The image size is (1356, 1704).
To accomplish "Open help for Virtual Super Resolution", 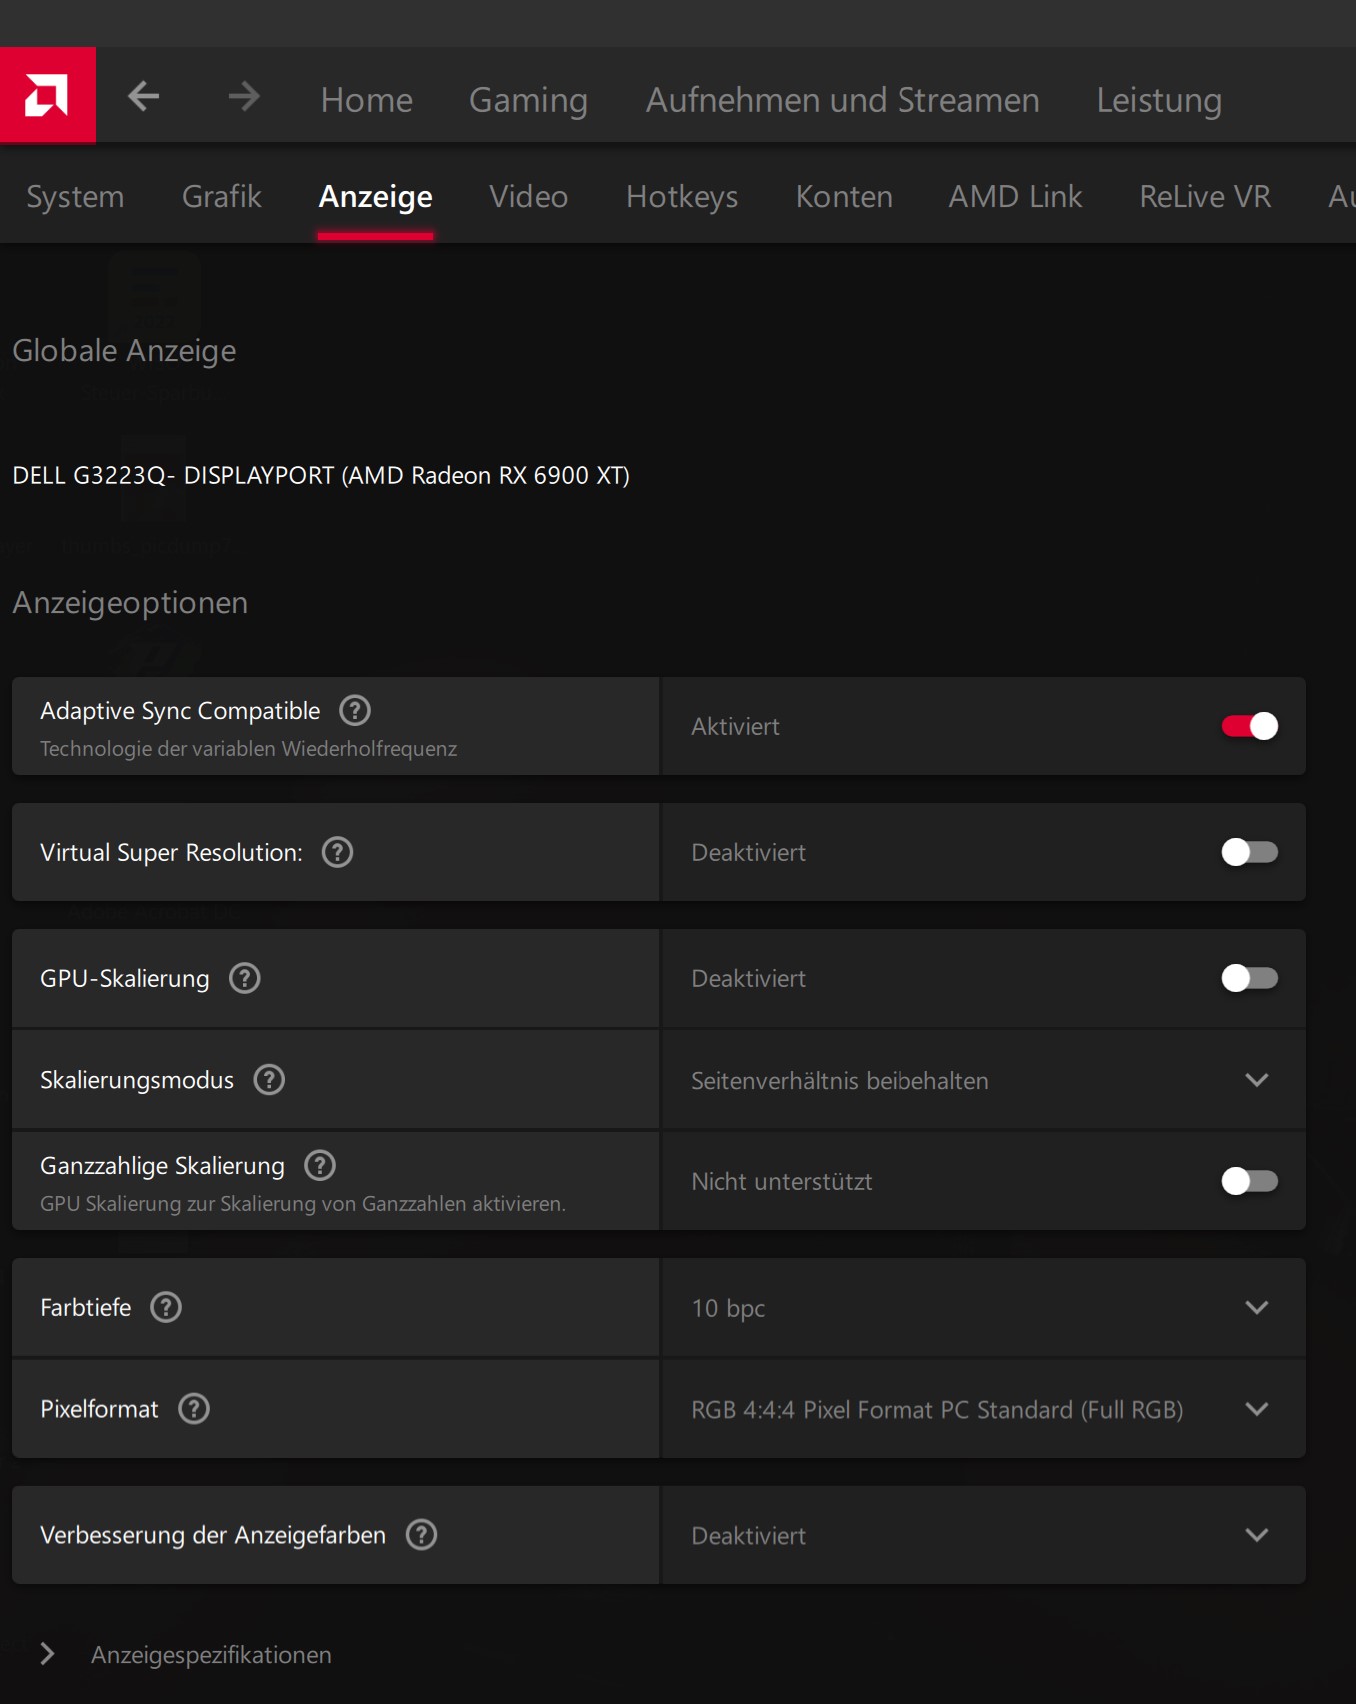I will click(338, 852).
